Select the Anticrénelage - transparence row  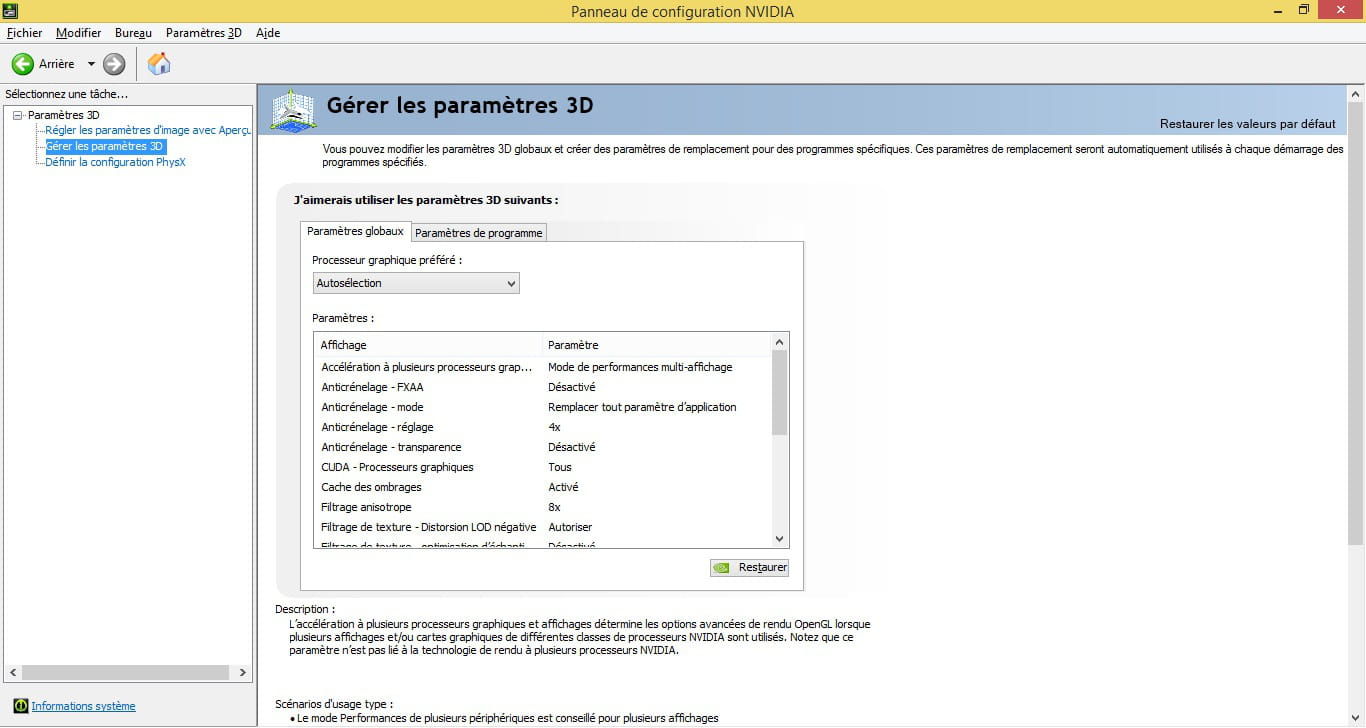[543, 447]
